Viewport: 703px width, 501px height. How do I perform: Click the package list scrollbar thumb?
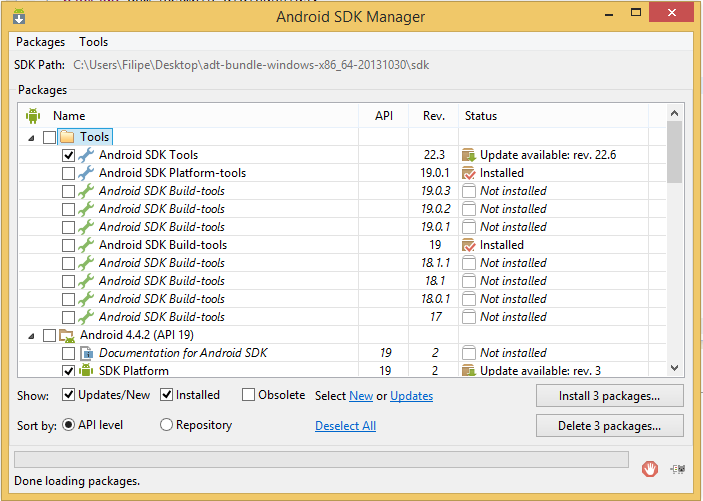674,152
